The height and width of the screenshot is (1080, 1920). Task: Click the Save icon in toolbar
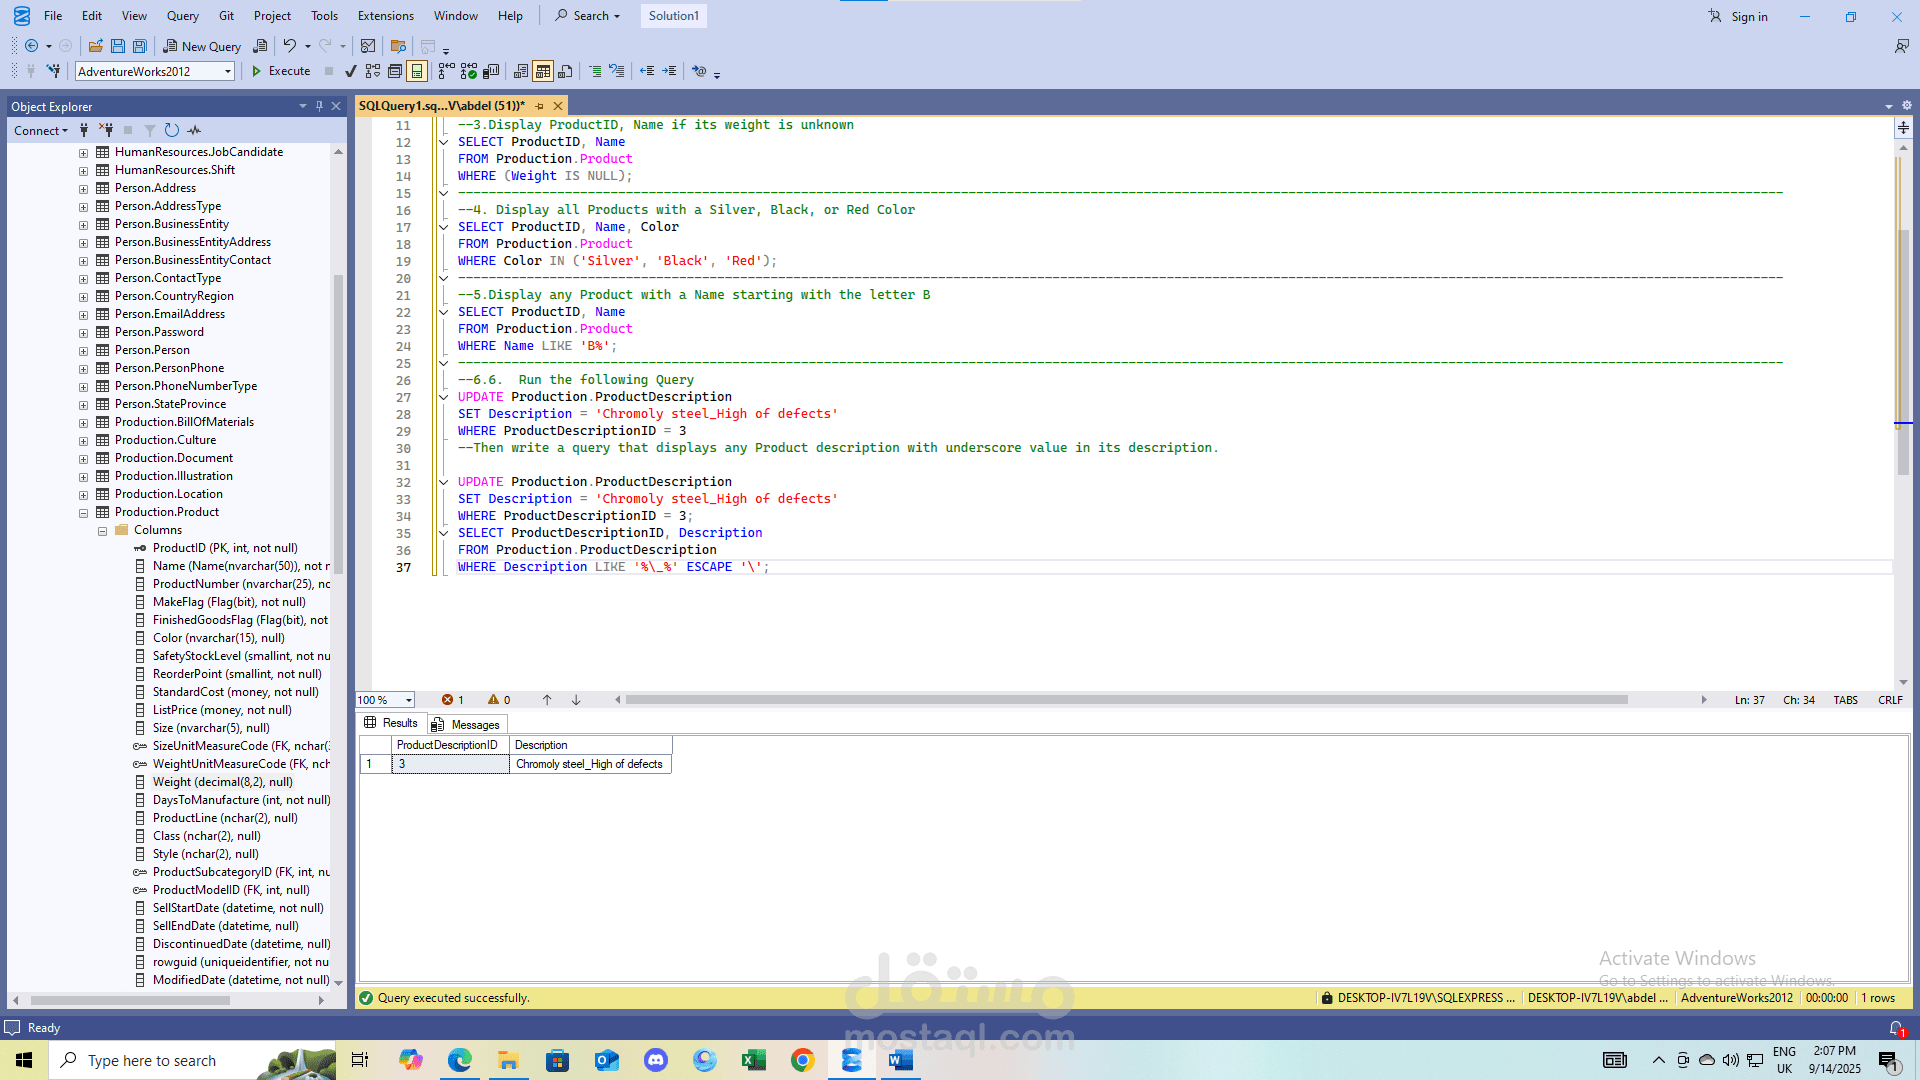click(x=118, y=46)
